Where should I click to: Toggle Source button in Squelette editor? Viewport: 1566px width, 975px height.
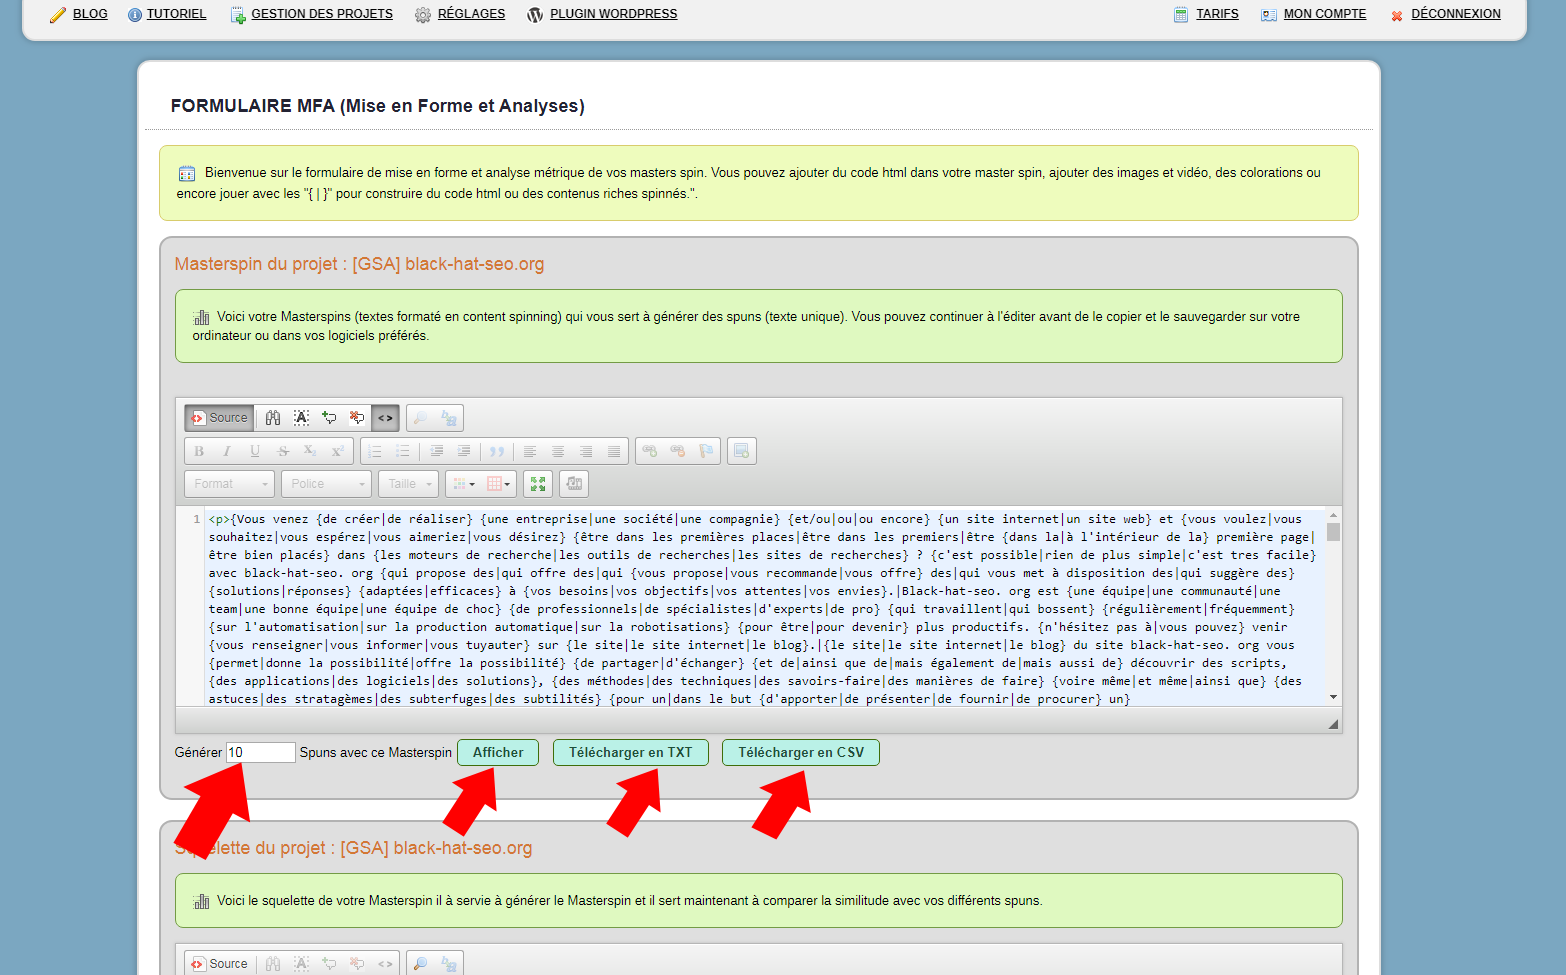click(219, 964)
